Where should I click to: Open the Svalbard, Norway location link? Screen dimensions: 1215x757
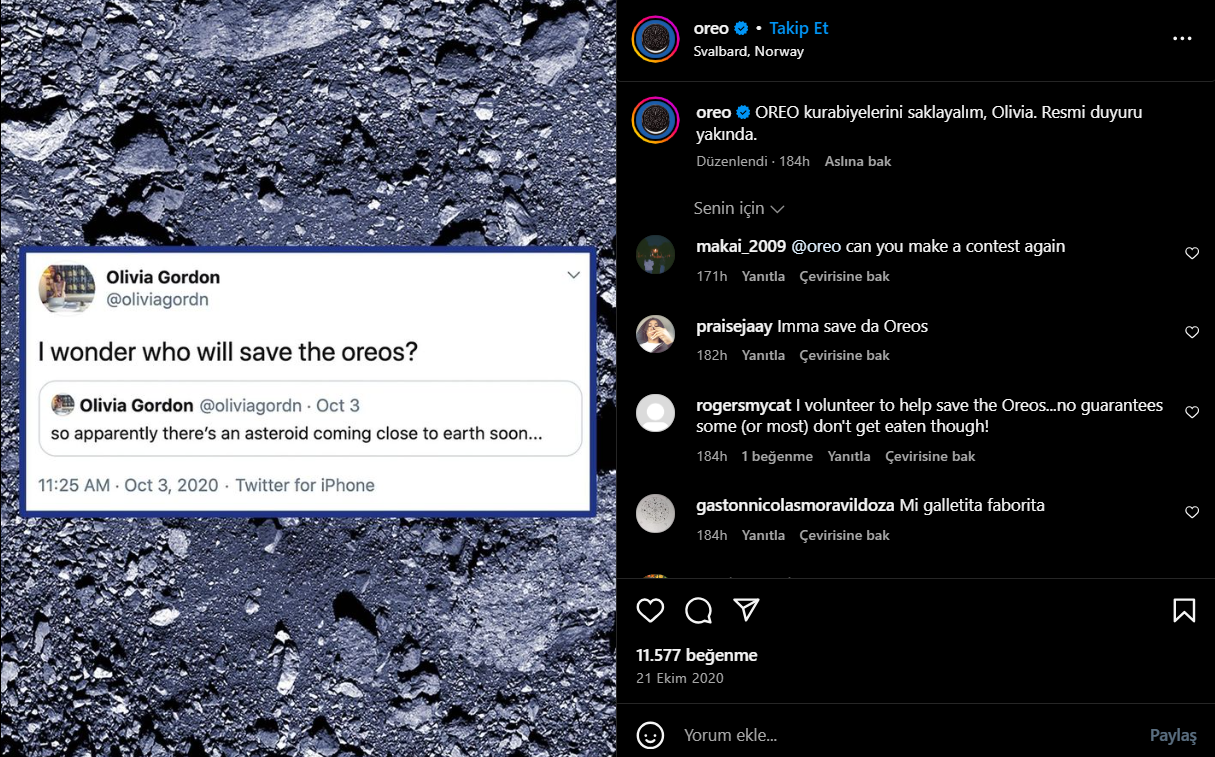pos(748,51)
